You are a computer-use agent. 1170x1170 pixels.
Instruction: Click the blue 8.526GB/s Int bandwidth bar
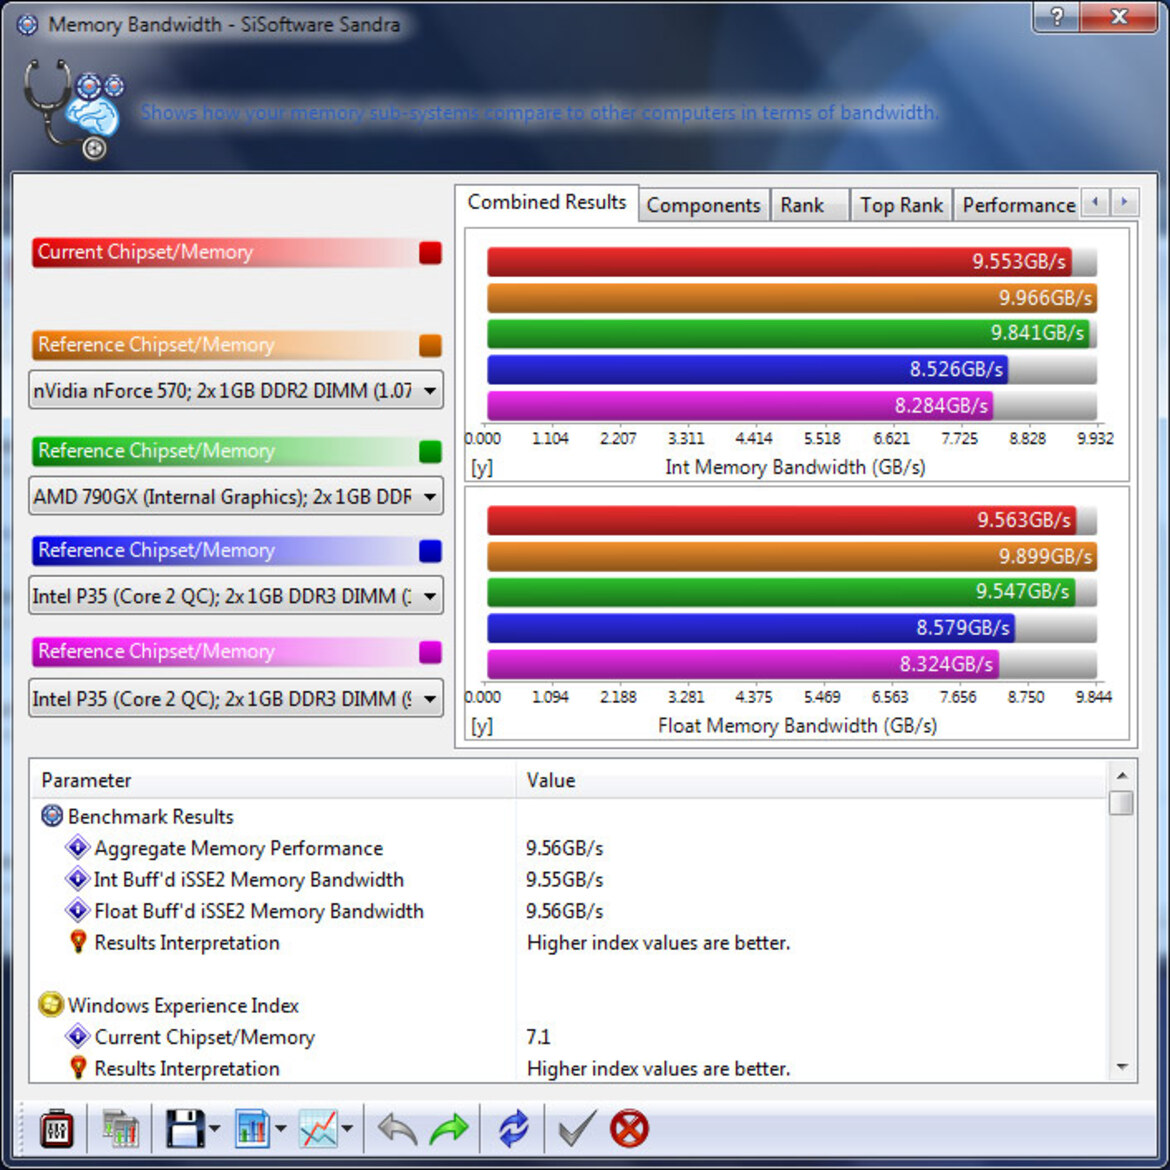748,369
